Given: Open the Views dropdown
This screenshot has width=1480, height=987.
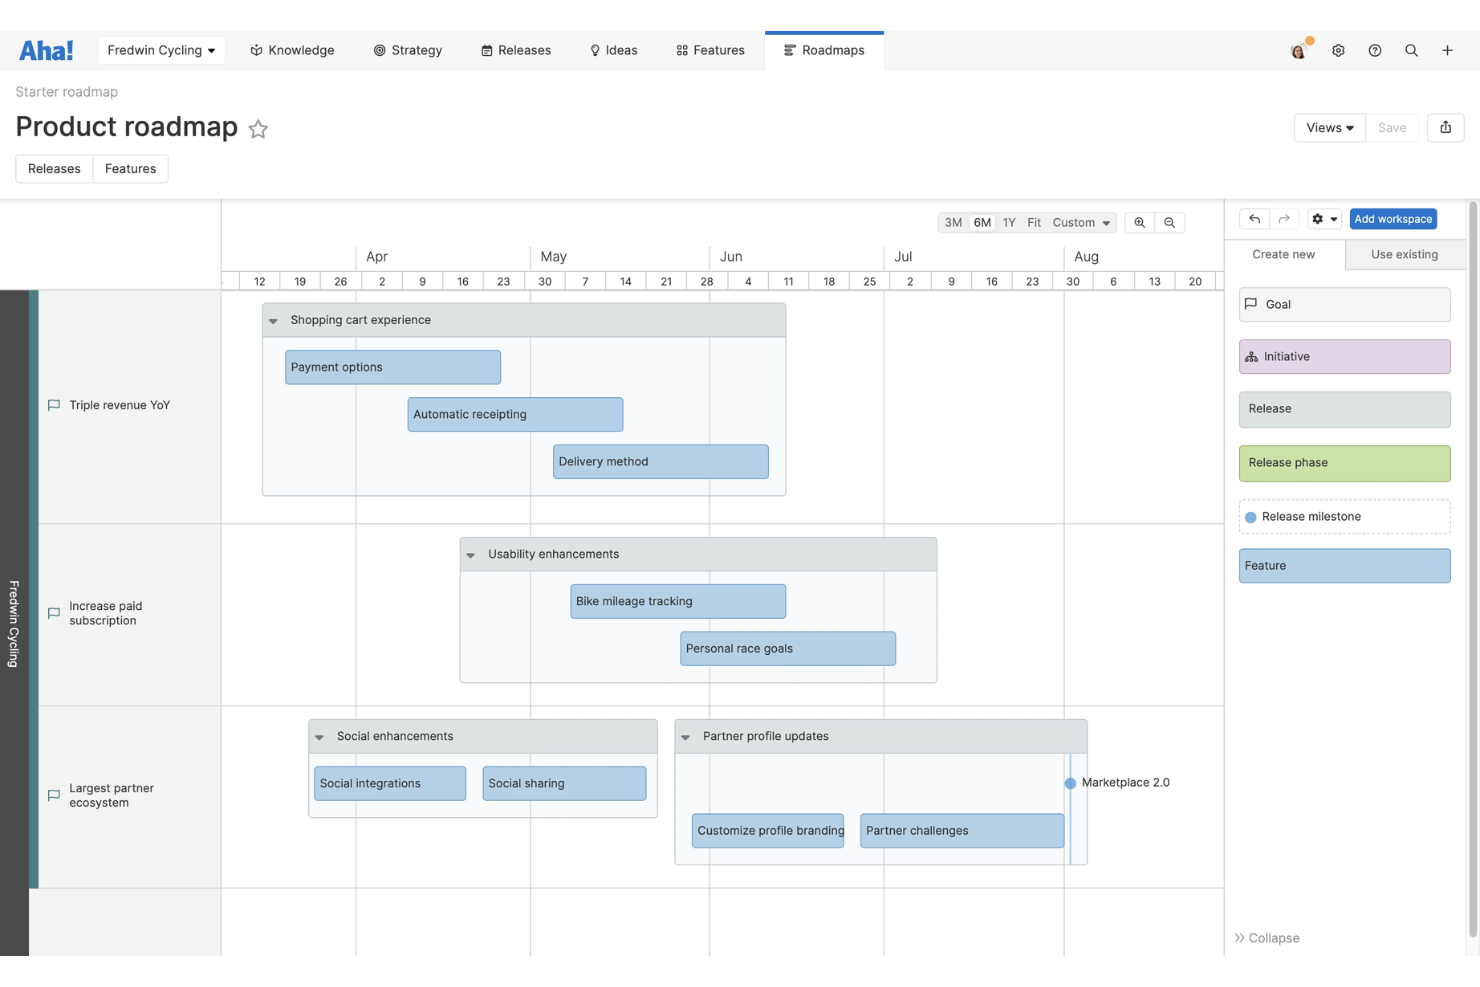Looking at the screenshot, I should (1329, 127).
